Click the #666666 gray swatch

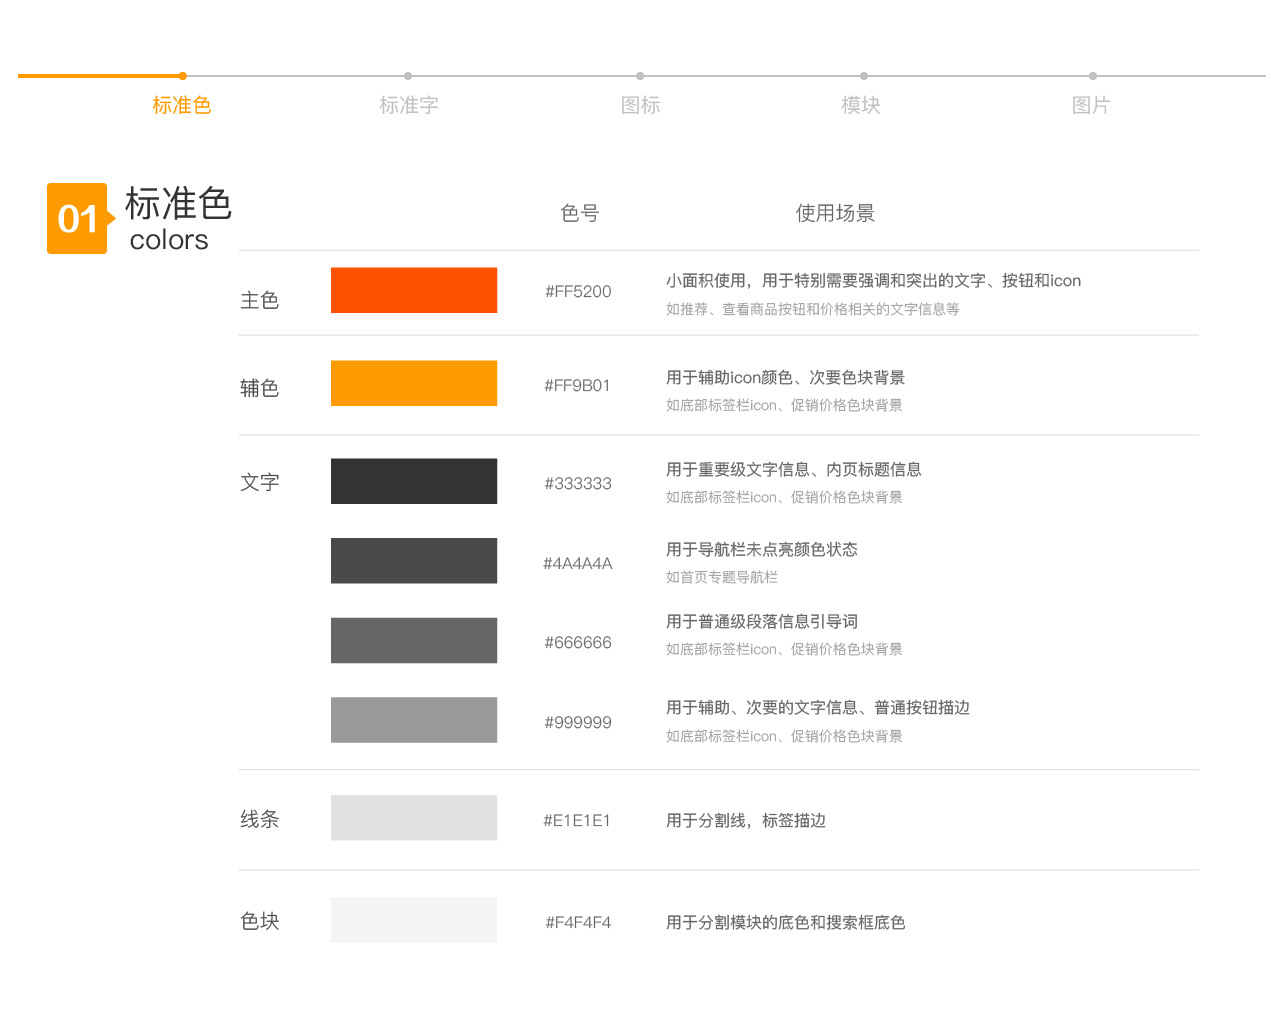tap(414, 640)
